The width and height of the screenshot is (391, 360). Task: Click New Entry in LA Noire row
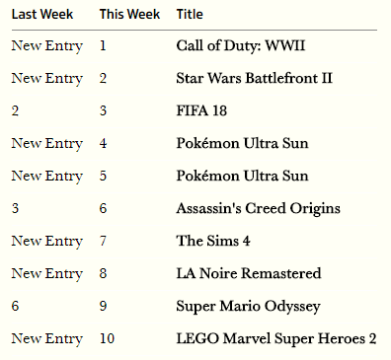47,274
